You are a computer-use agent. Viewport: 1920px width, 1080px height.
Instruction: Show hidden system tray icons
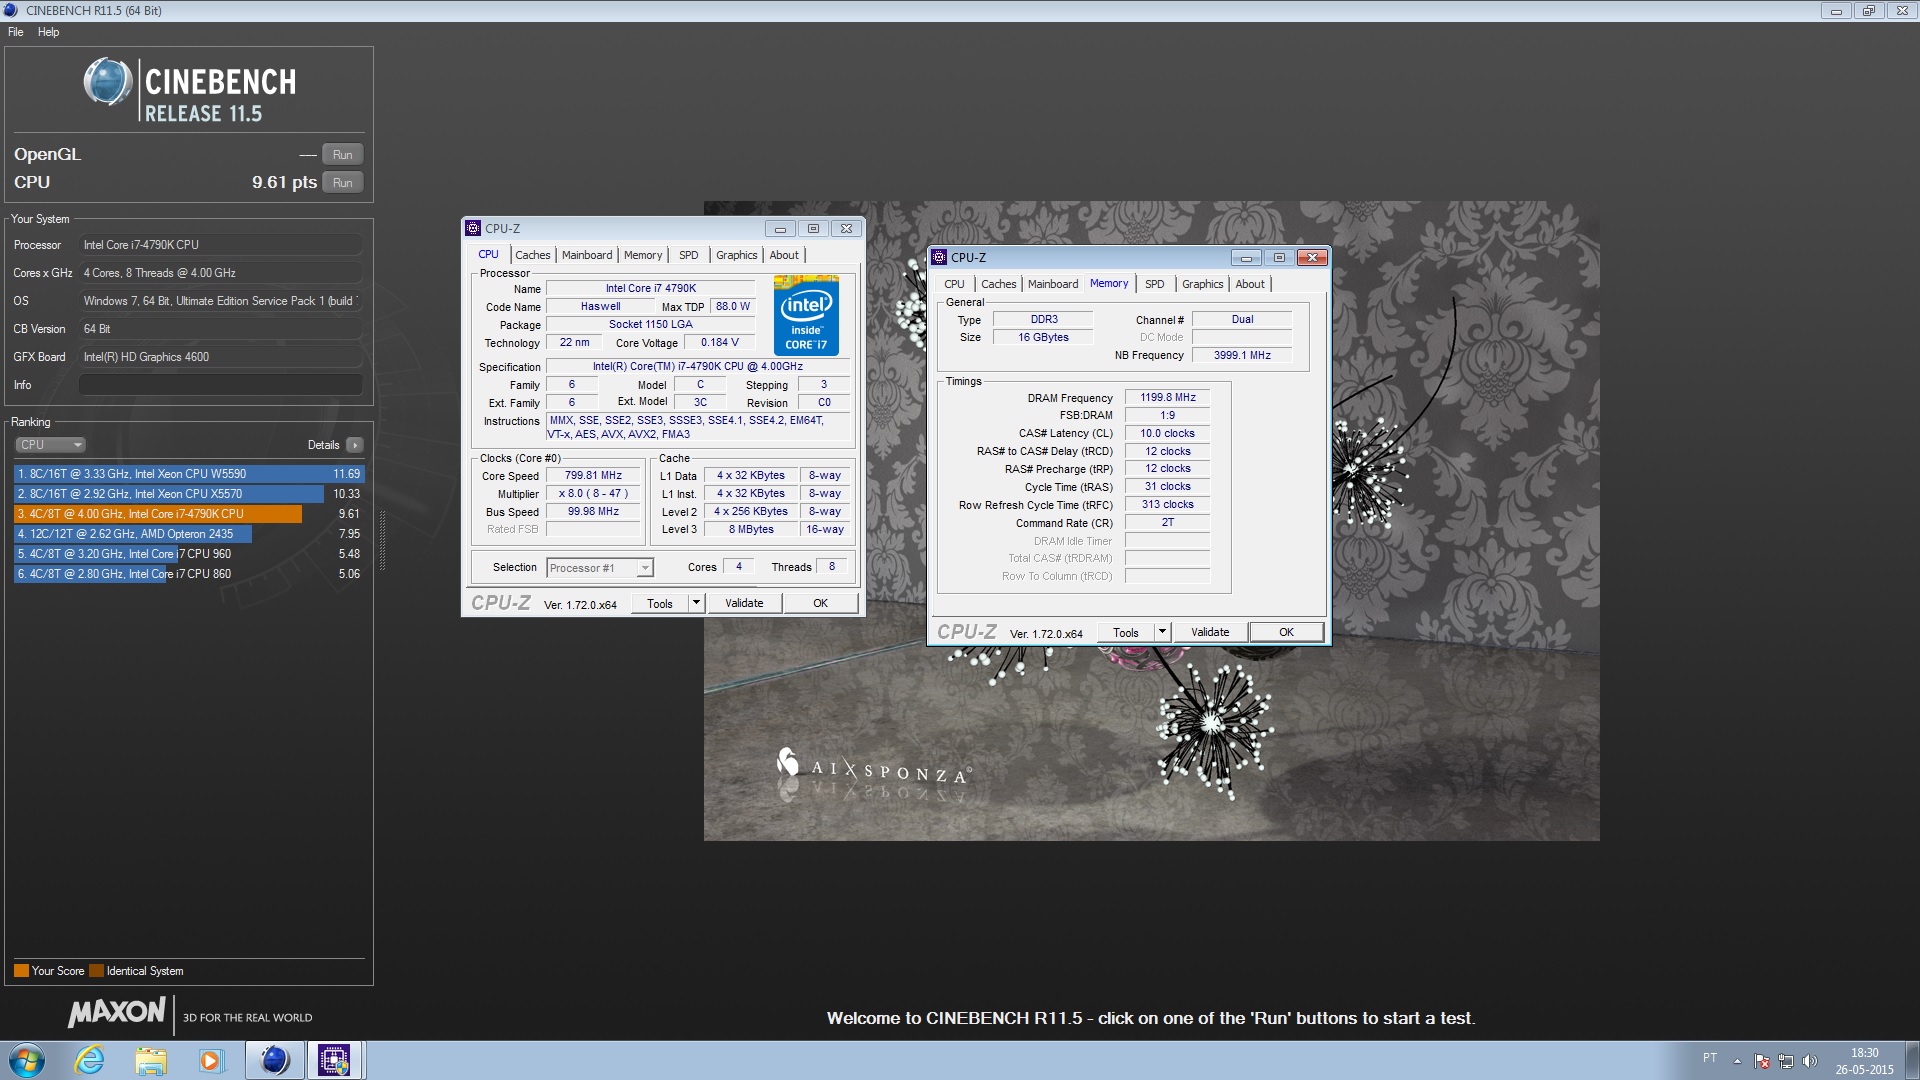(x=1738, y=1061)
